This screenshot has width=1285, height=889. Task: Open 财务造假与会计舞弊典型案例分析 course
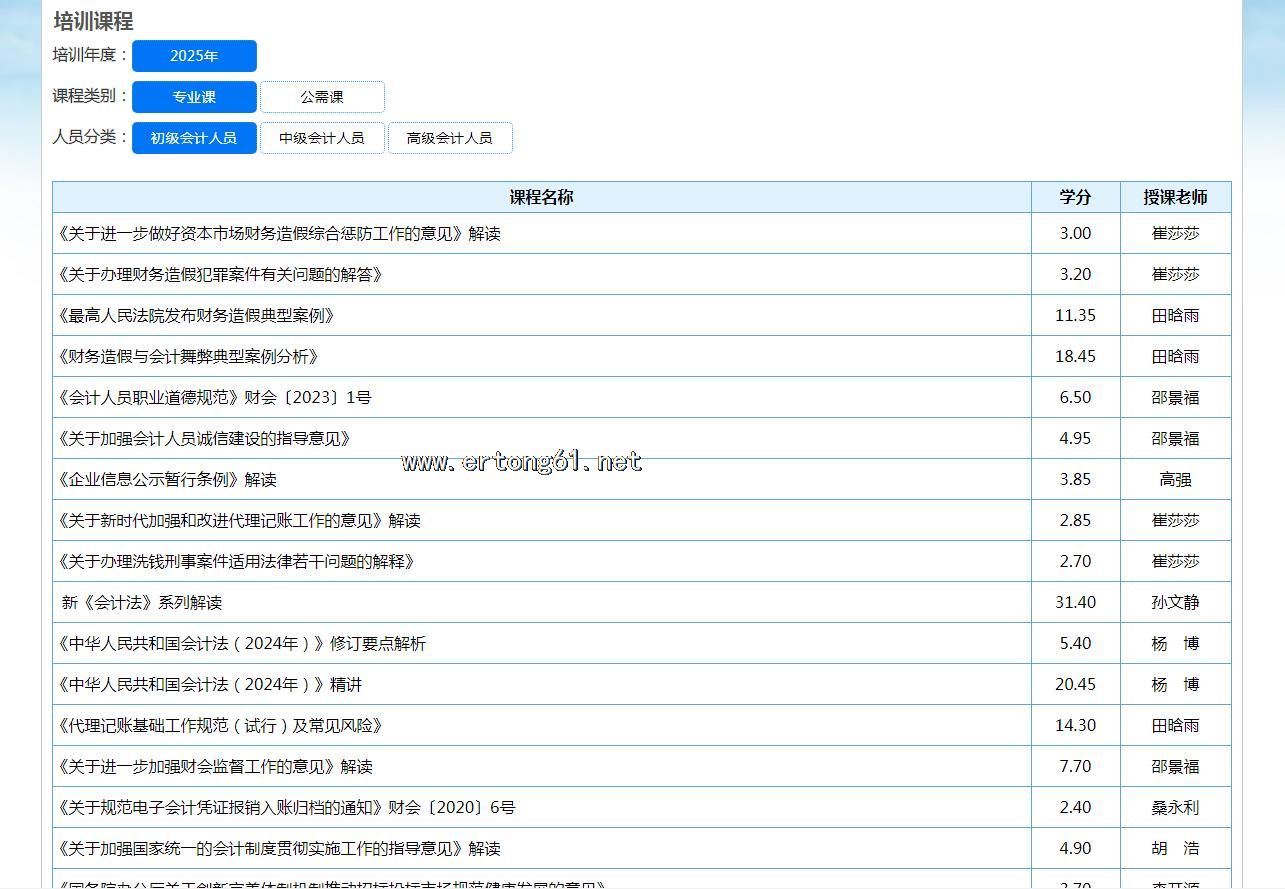pyautogui.click(x=189, y=356)
